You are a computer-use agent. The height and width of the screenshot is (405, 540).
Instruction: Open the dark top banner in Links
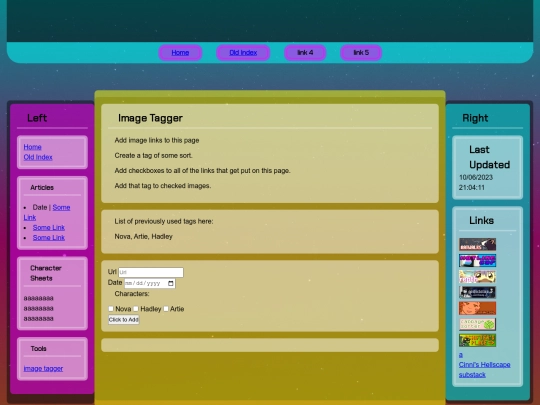click(477, 244)
